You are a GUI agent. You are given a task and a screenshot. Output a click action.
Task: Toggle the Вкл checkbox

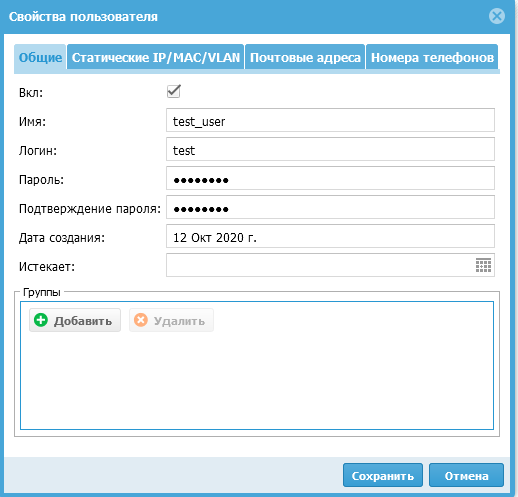tap(174, 91)
